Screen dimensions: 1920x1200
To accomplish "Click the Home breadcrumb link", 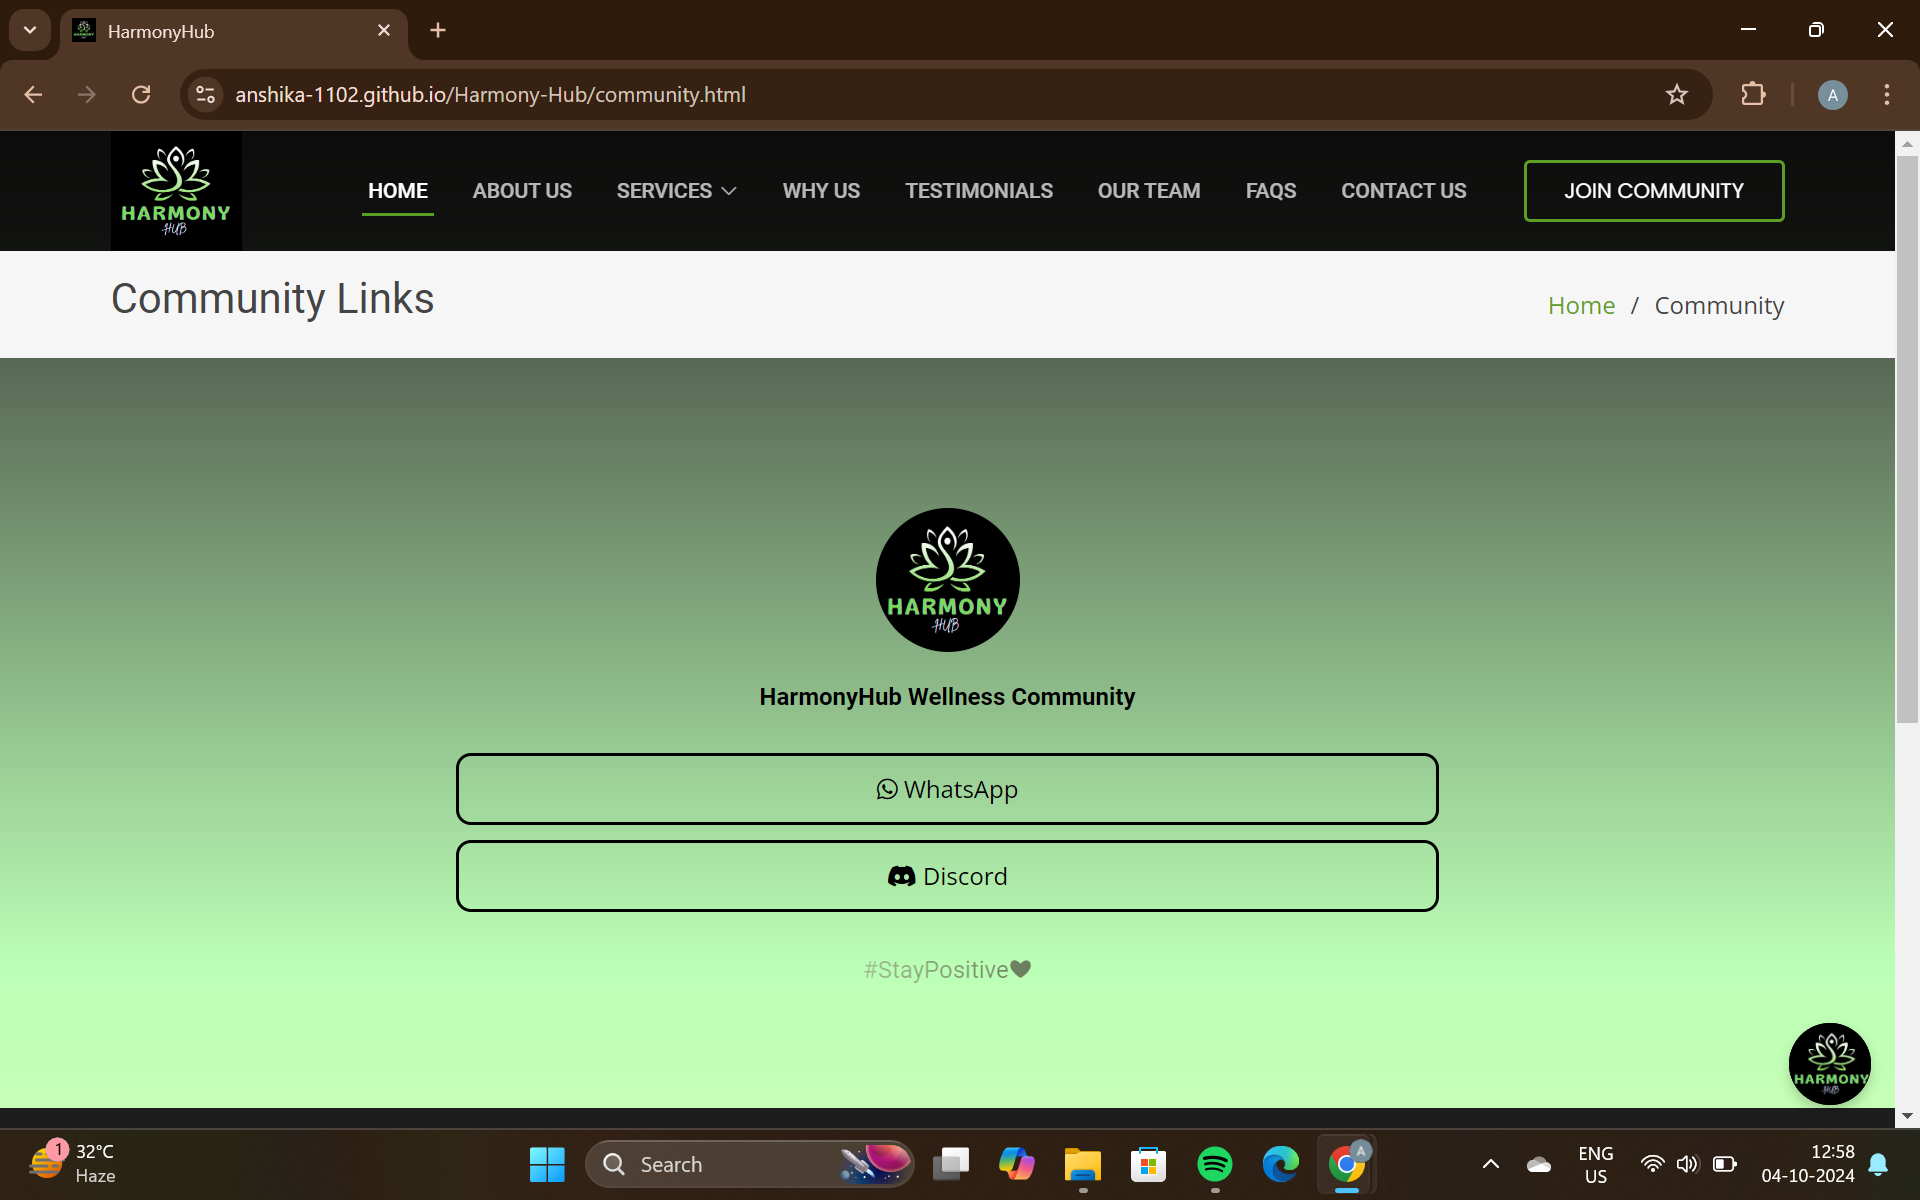I will 1581,306.
